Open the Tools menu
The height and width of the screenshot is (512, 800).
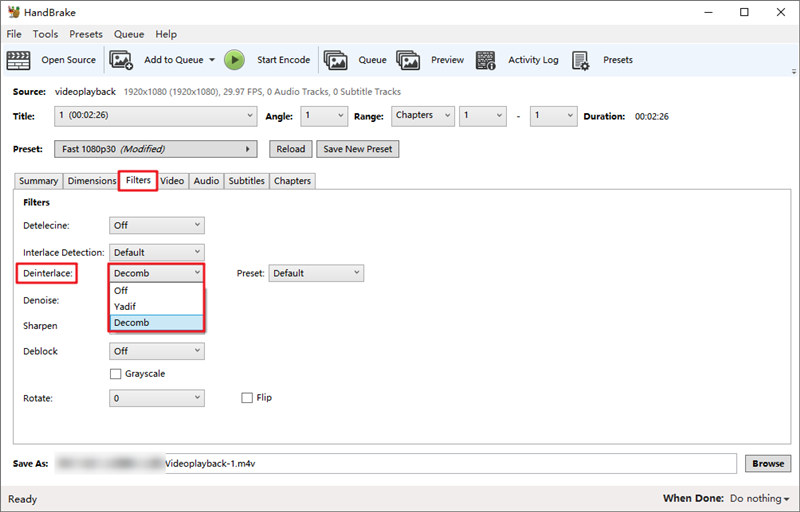pos(45,34)
